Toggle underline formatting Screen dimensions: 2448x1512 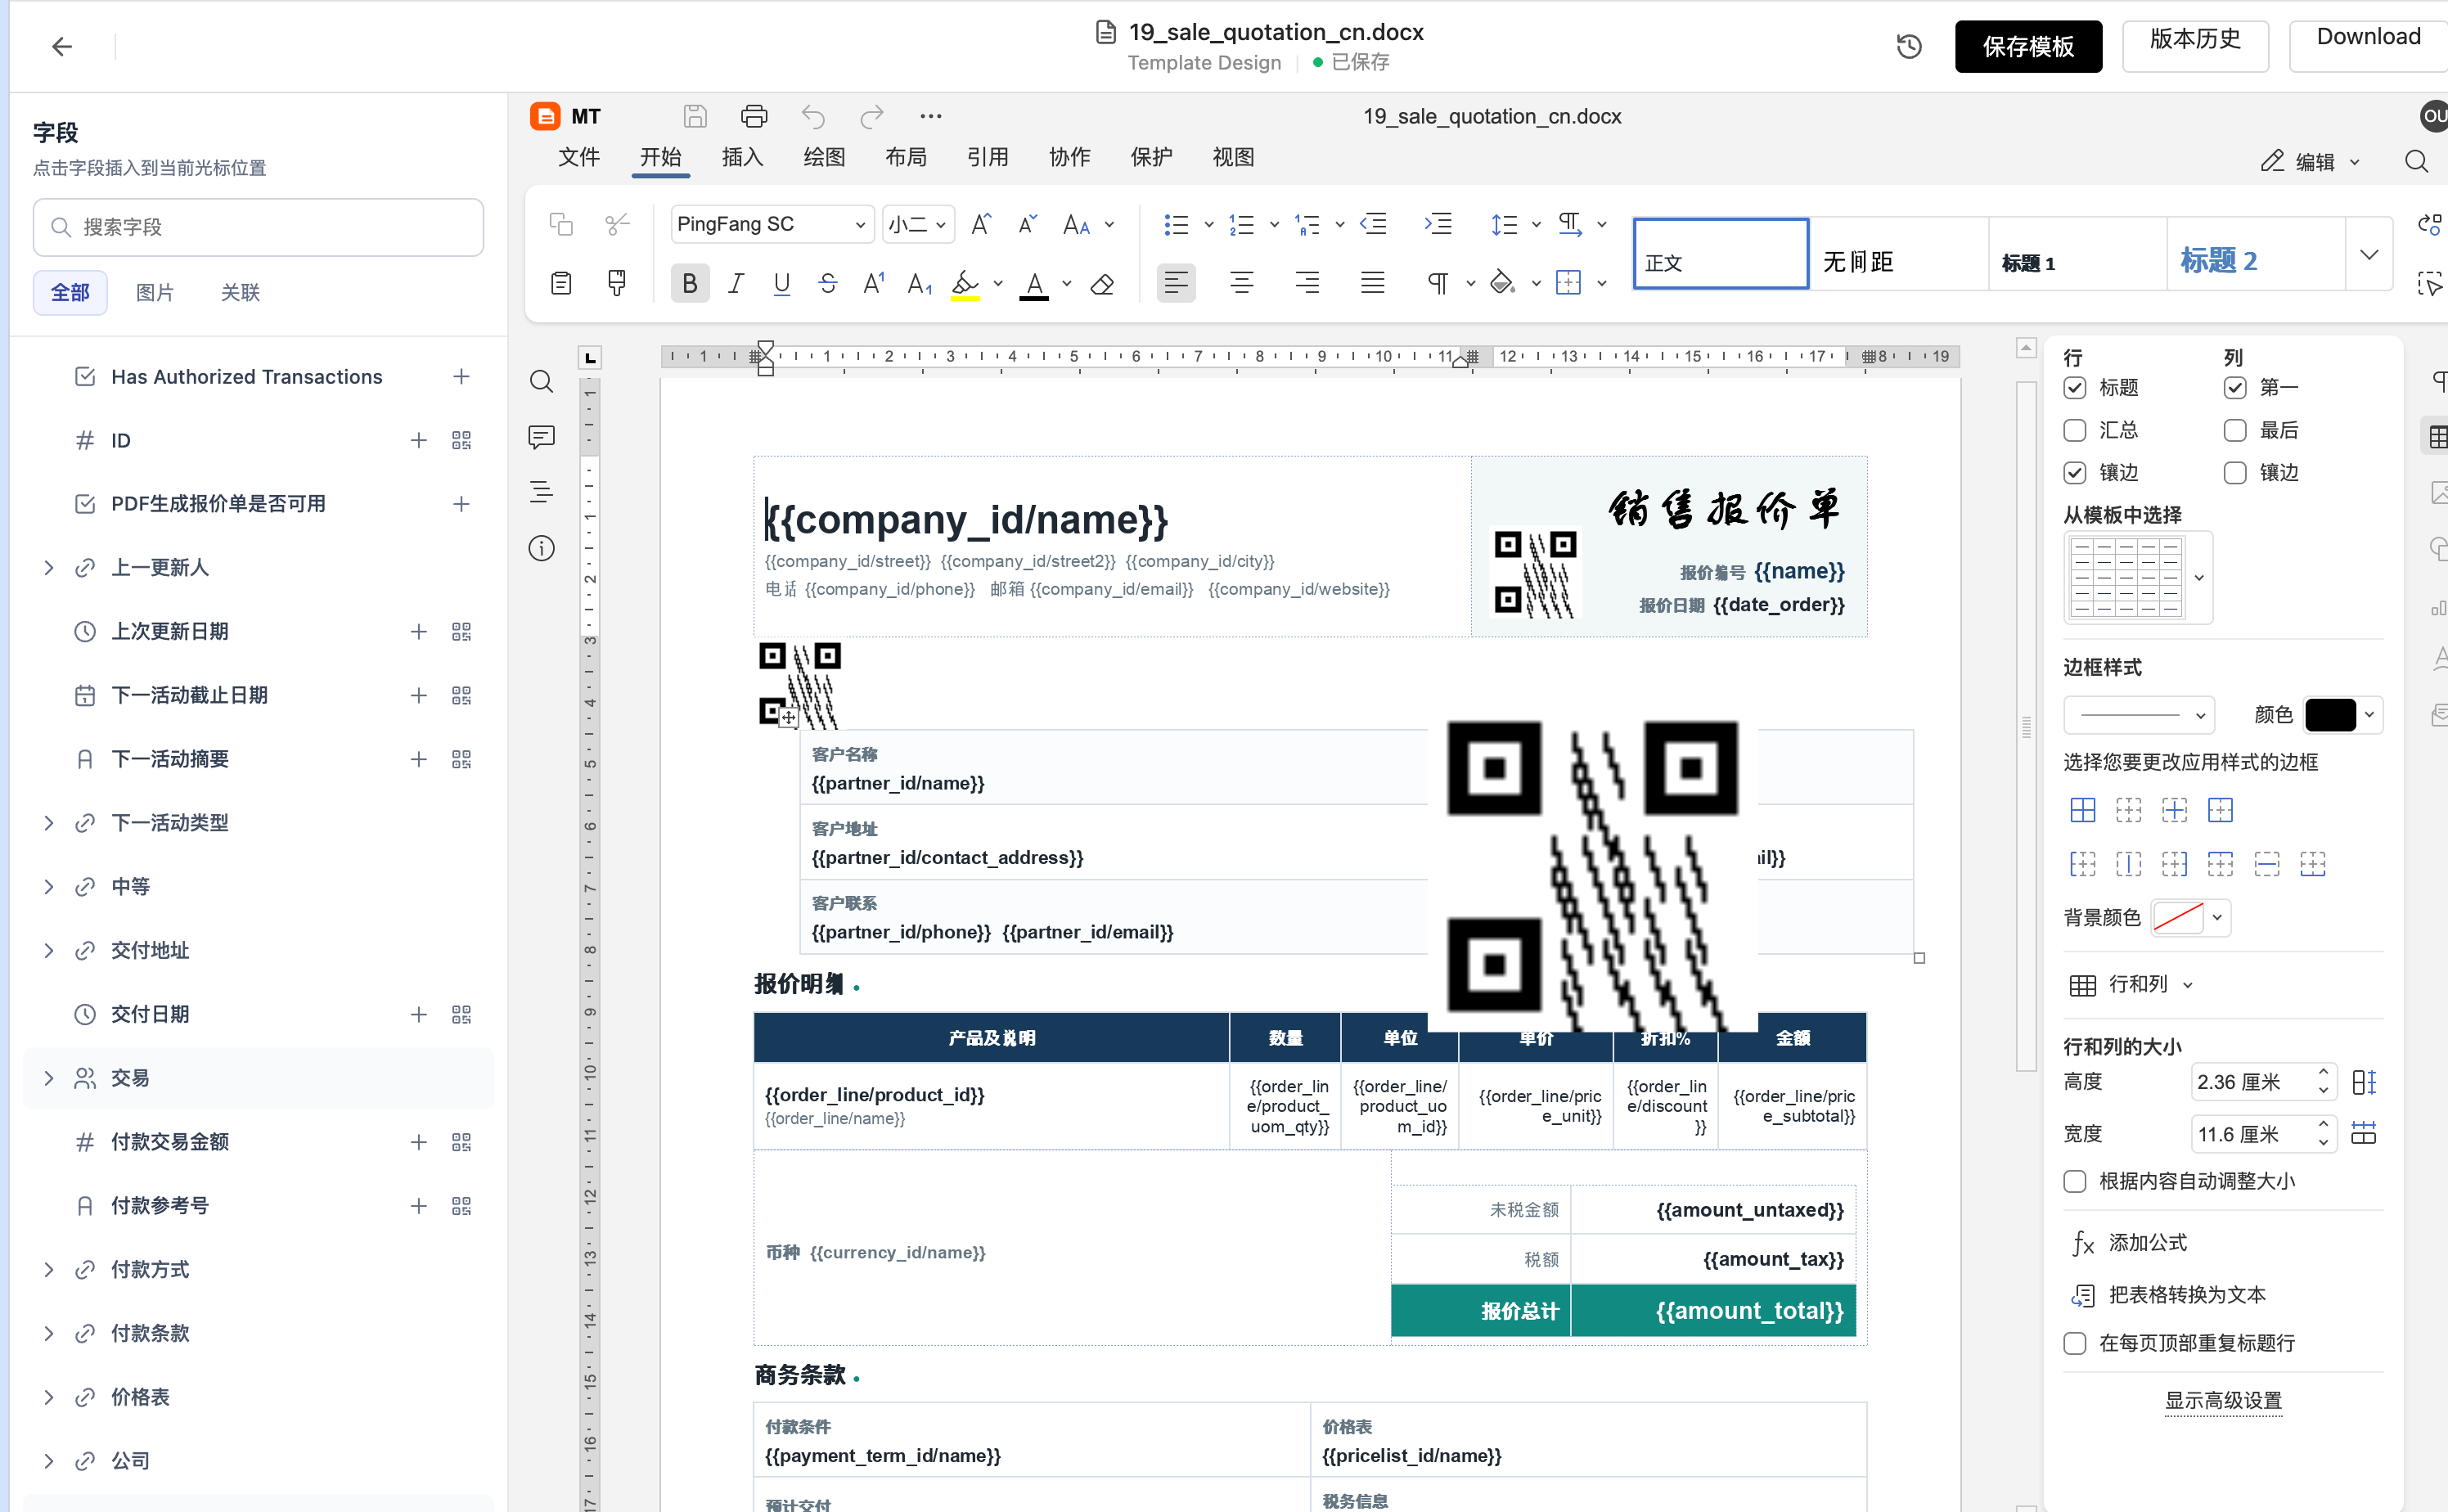coord(781,284)
